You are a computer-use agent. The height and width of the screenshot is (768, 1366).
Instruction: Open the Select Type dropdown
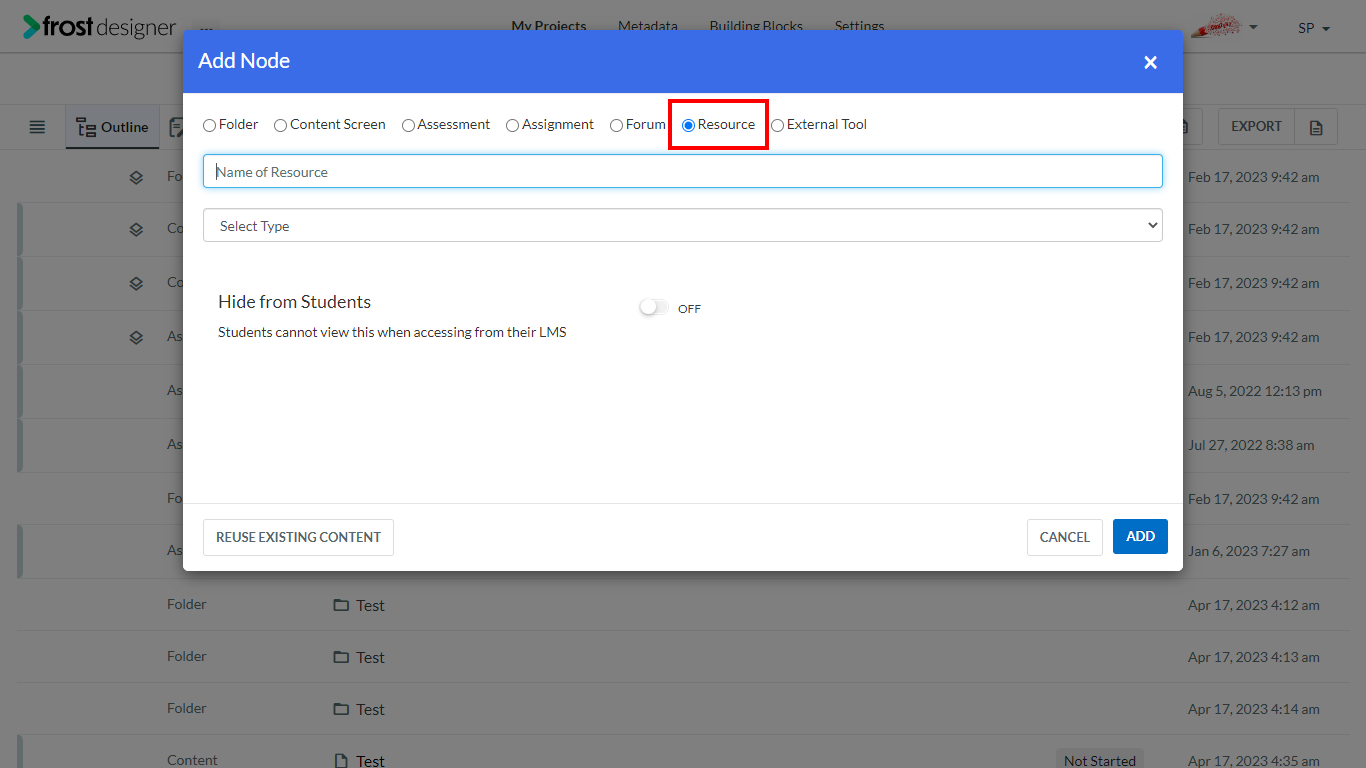[x=682, y=225]
